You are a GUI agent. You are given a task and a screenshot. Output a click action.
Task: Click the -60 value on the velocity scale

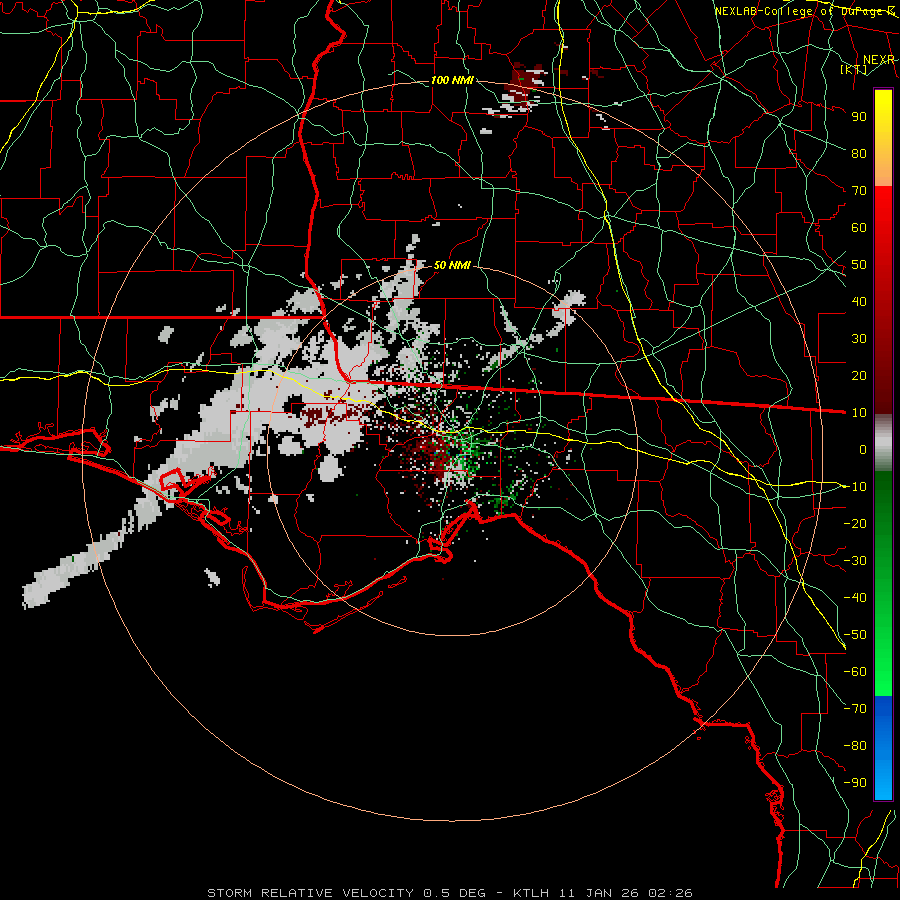pos(855,672)
